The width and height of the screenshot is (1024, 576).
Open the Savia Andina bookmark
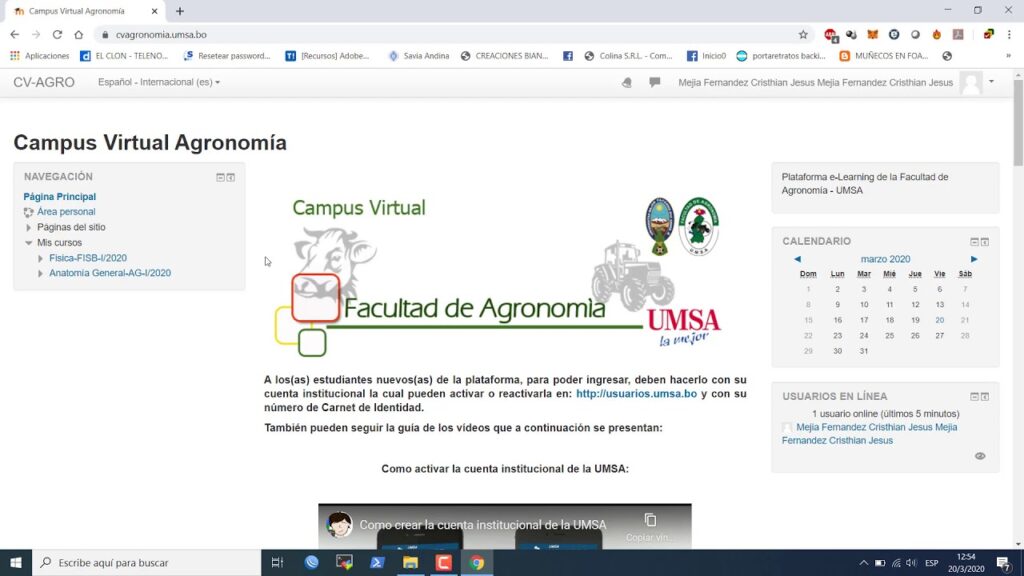pyautogui.click(x=419, y=56)
